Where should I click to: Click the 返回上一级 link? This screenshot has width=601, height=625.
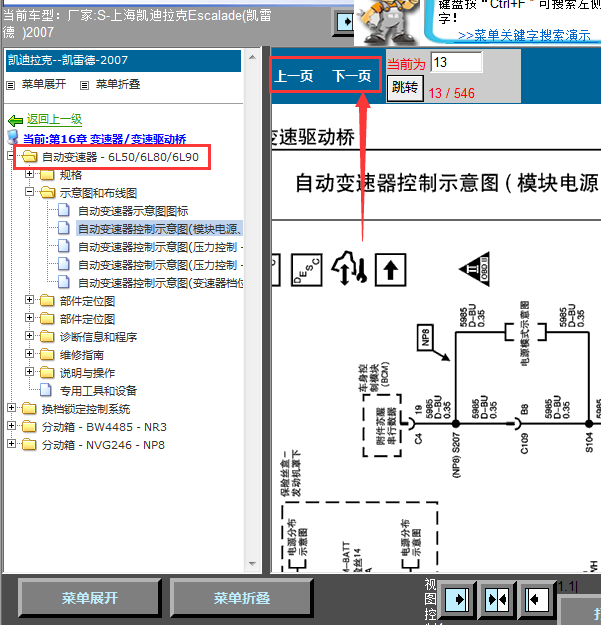tap(54, 119)
